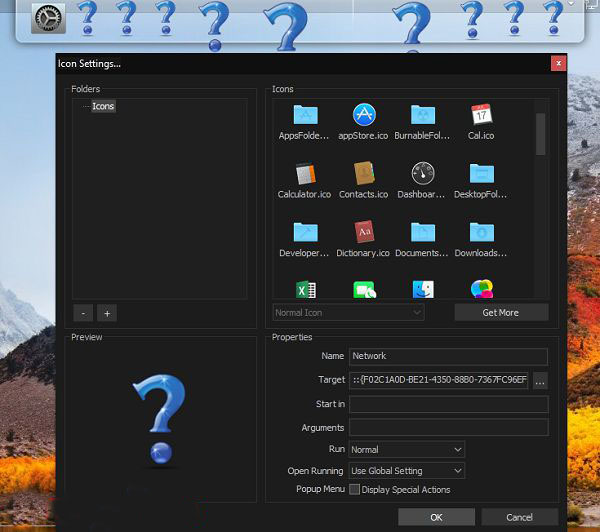Select the Developer folder icon

305,232
